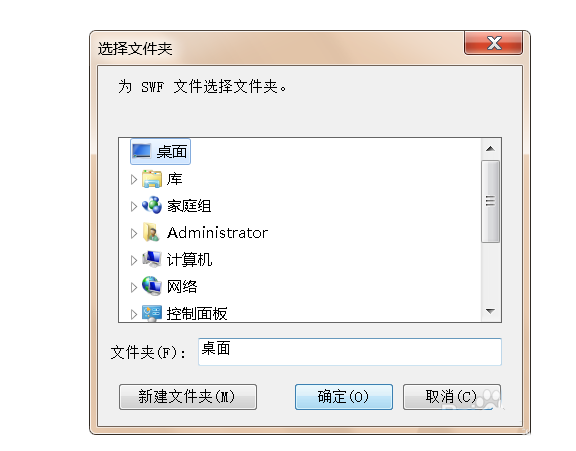Expand the 家庭组 tree node arrow
This screenshot has width=576, height=451.
click(x=134, y=206)
